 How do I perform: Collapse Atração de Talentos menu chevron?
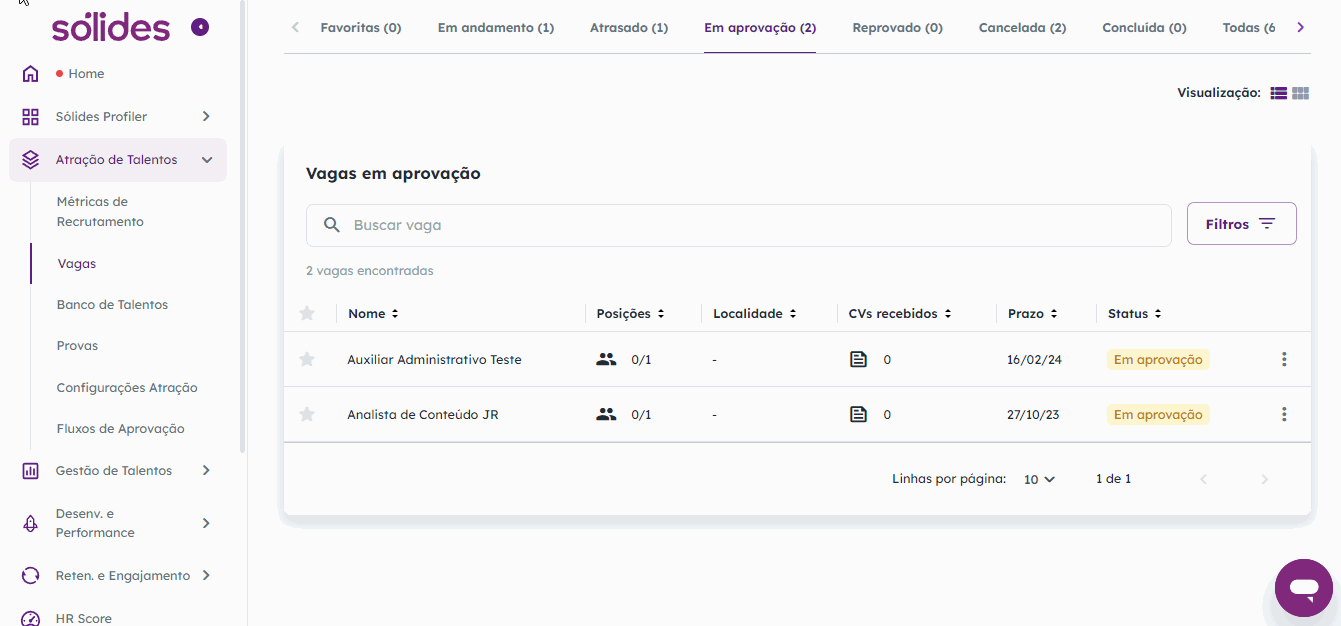[206, 160]
